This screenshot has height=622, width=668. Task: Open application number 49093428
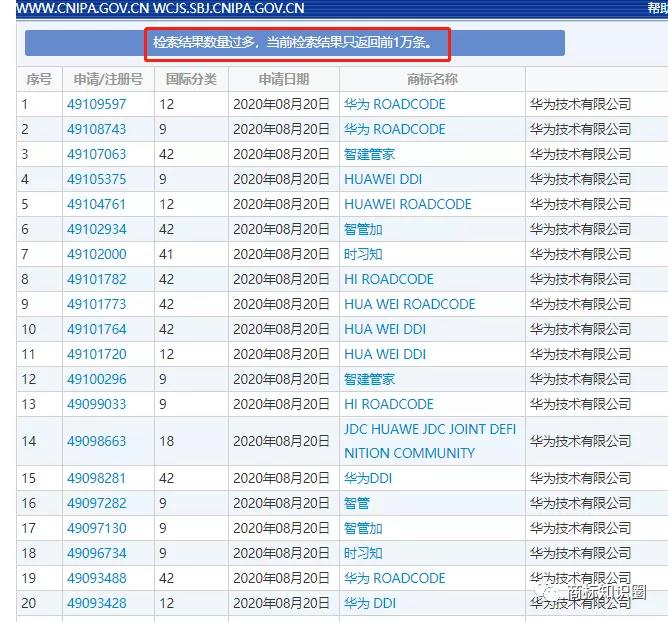97,603
